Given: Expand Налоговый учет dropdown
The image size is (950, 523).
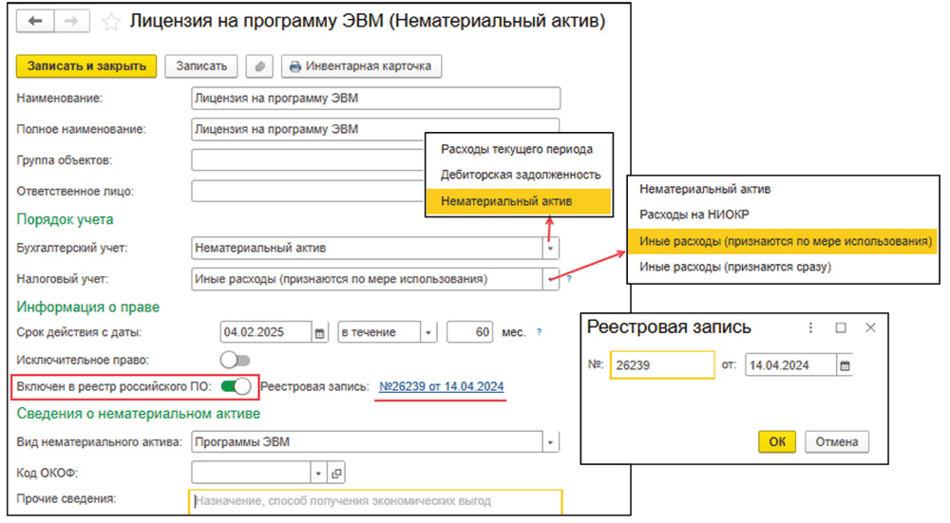Looking at the screenshot, I should [x=552, y=279].
